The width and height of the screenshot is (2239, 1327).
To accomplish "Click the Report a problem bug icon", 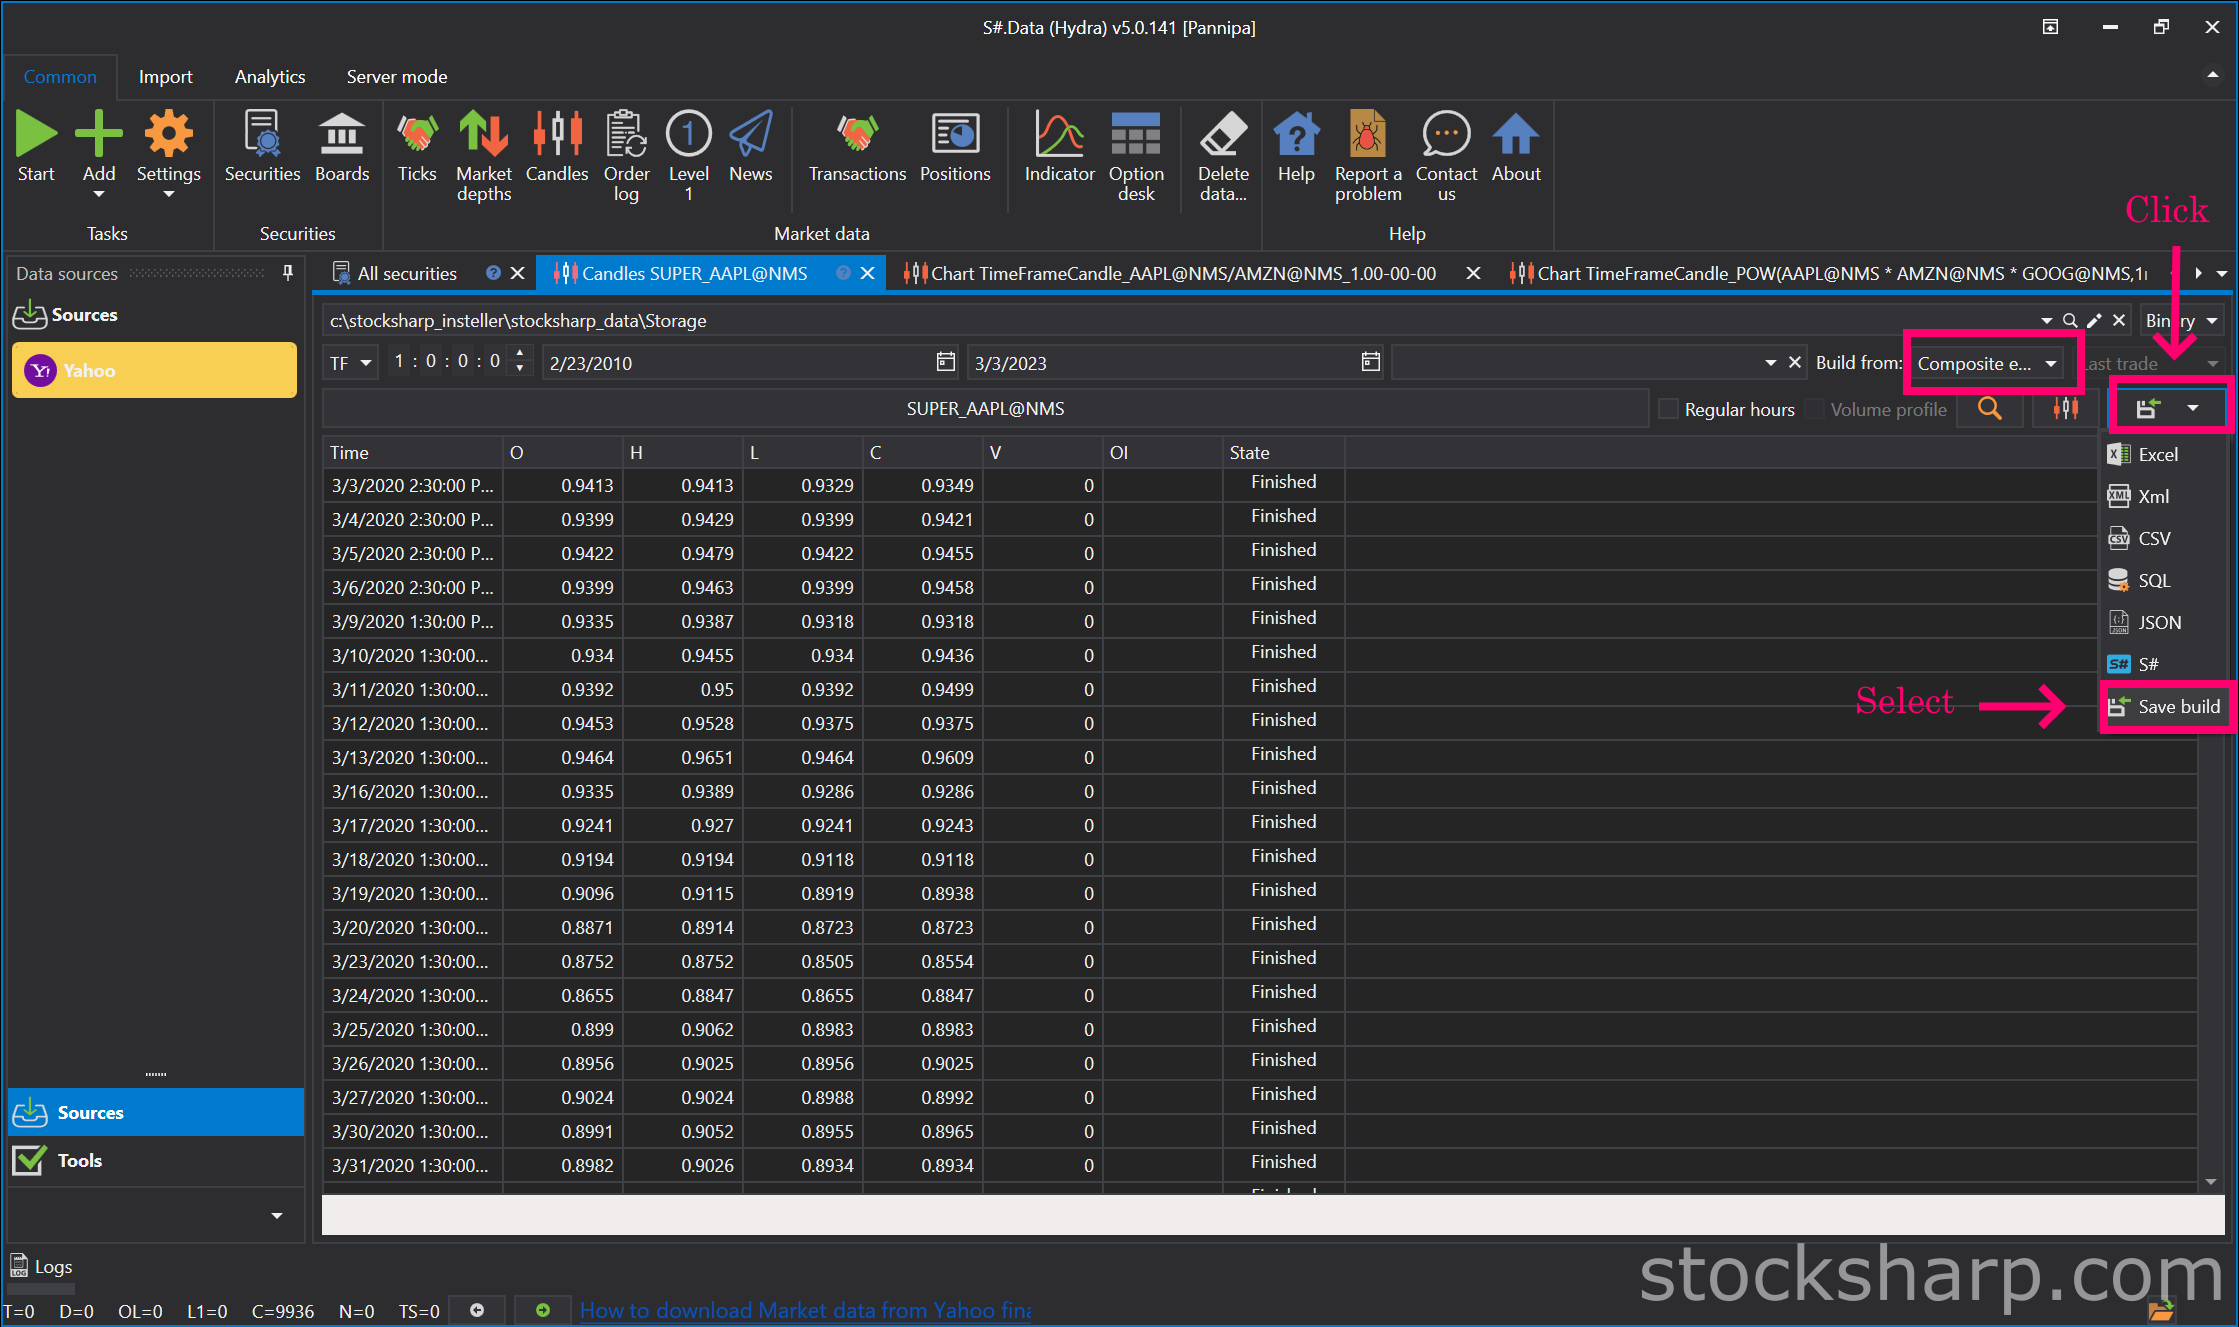I will [1367, 134].
